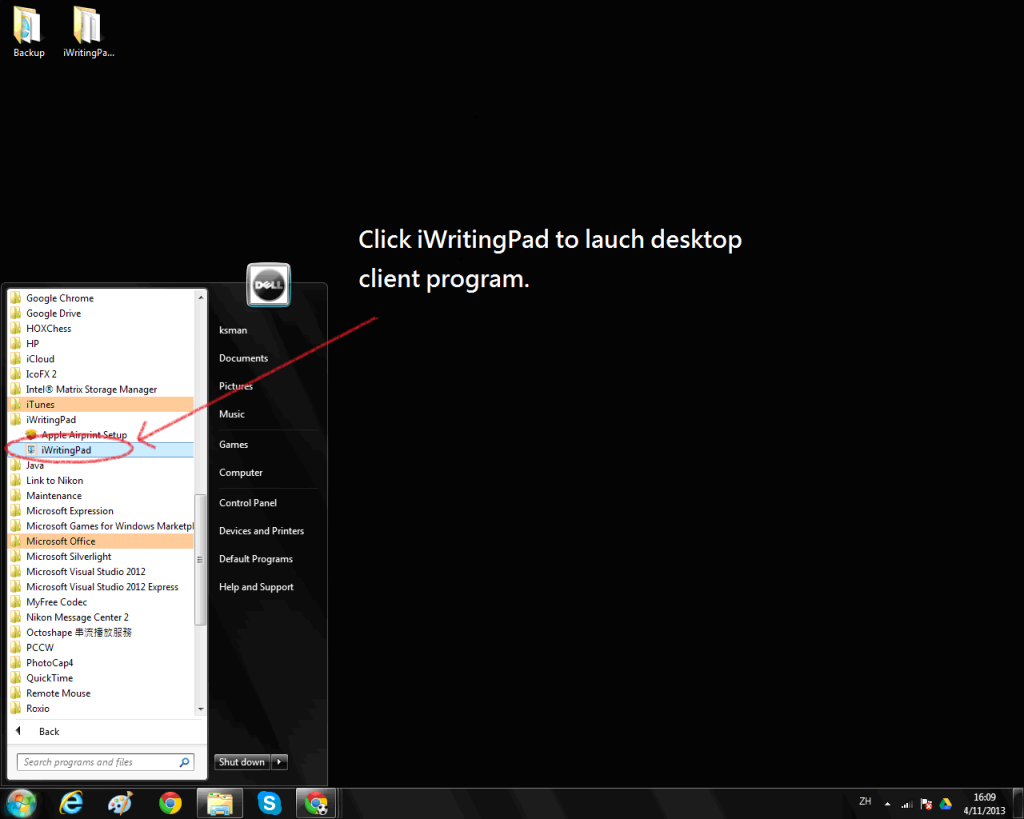Screen dimensions: 1024x819
Task: Open the Shut down options arrow
Action: point(279,762)
